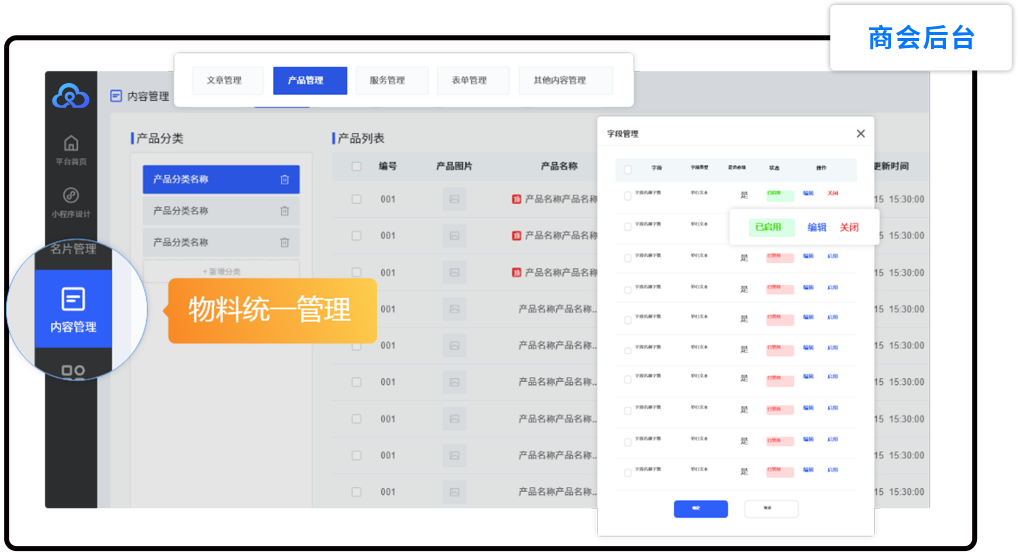1018x552 pixels.
Task: Toggle select-all checkbox in 产品列表 header
Action: (x=356, y=166)
